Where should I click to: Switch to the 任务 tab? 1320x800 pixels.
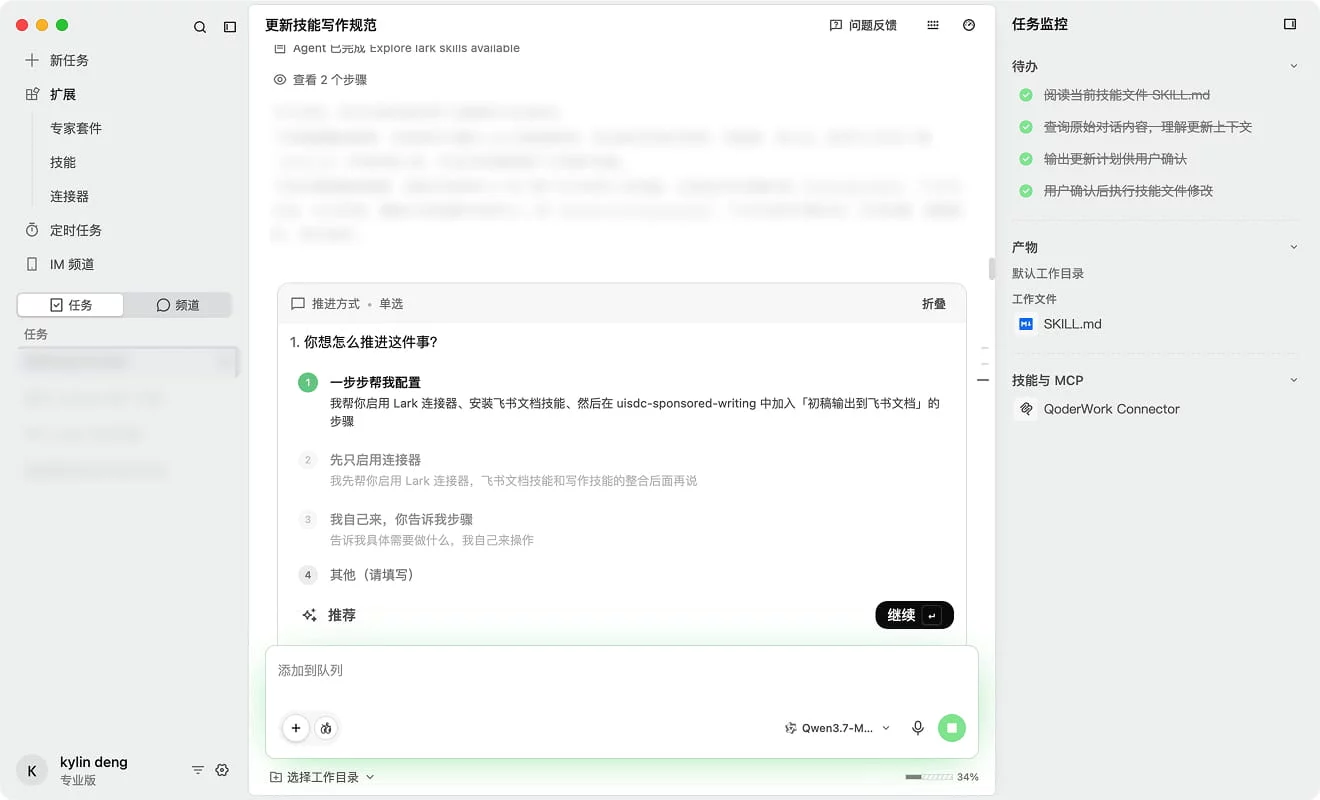71,305
